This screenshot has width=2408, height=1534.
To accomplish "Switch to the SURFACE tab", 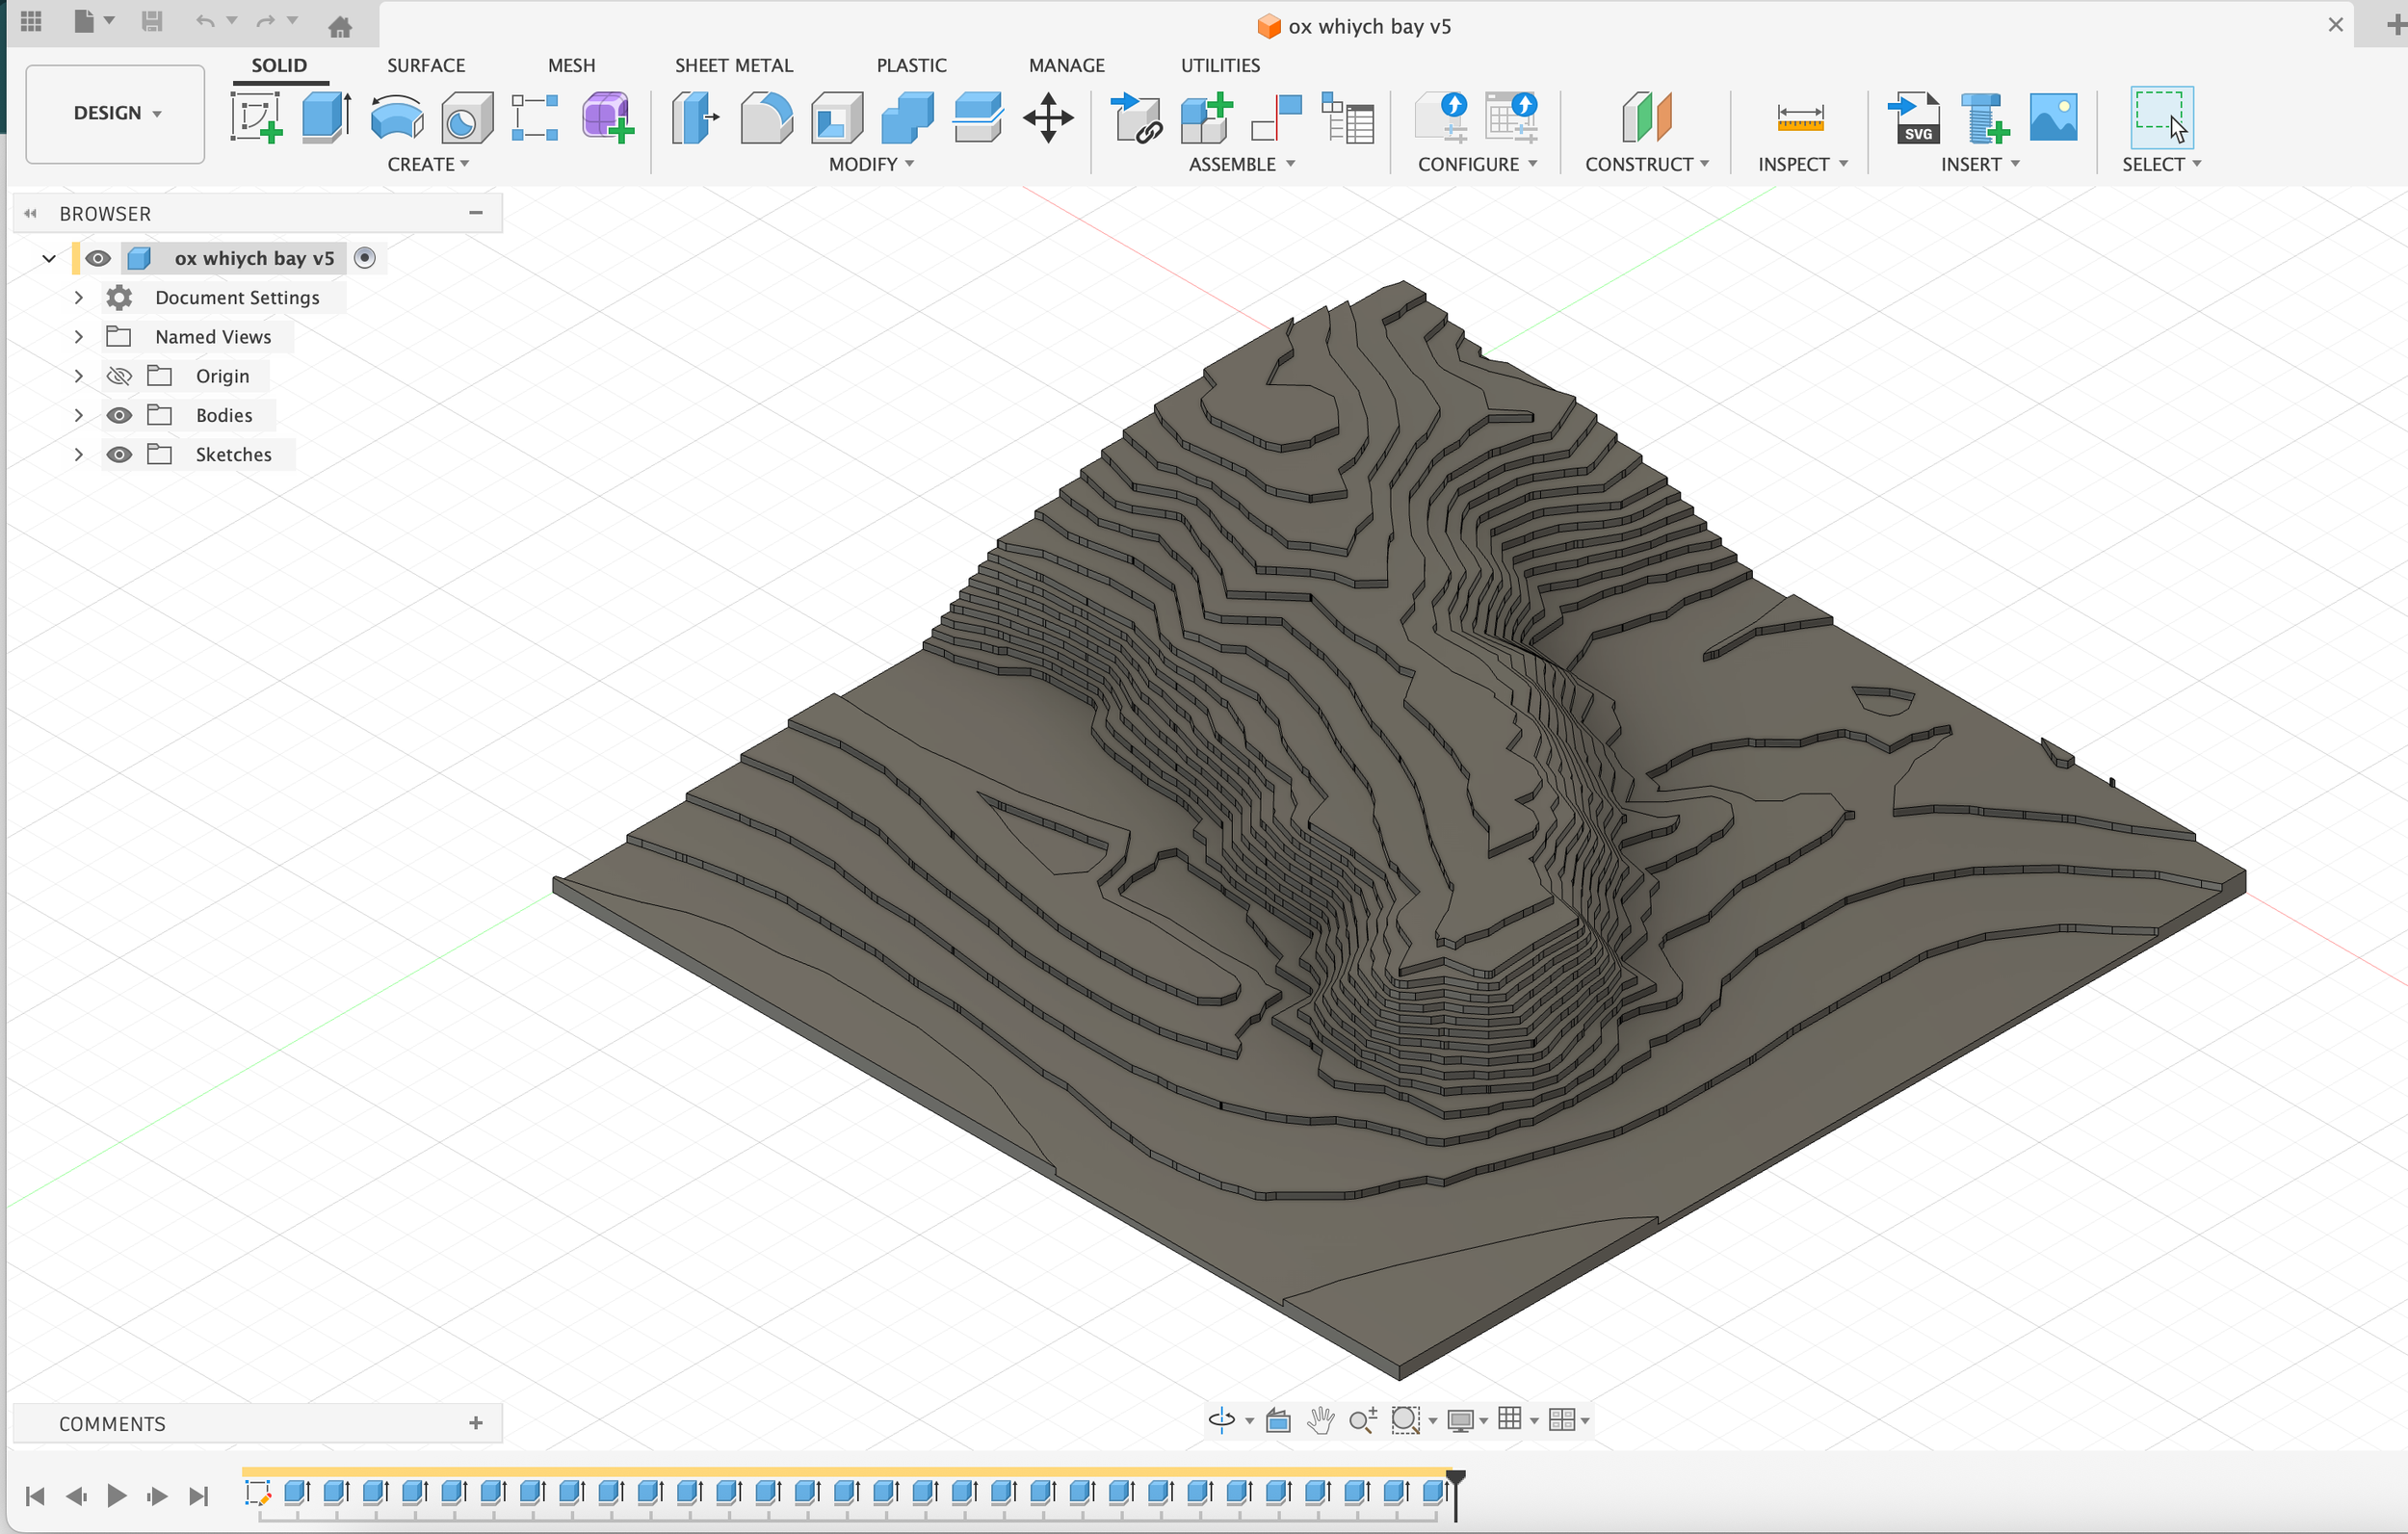I will [426, 65].
